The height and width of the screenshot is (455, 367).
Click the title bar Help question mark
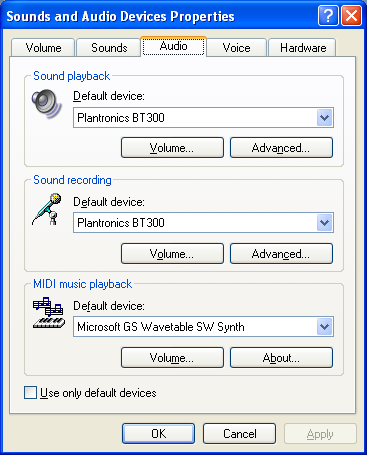pyautogui.click(x=328, y=15)
